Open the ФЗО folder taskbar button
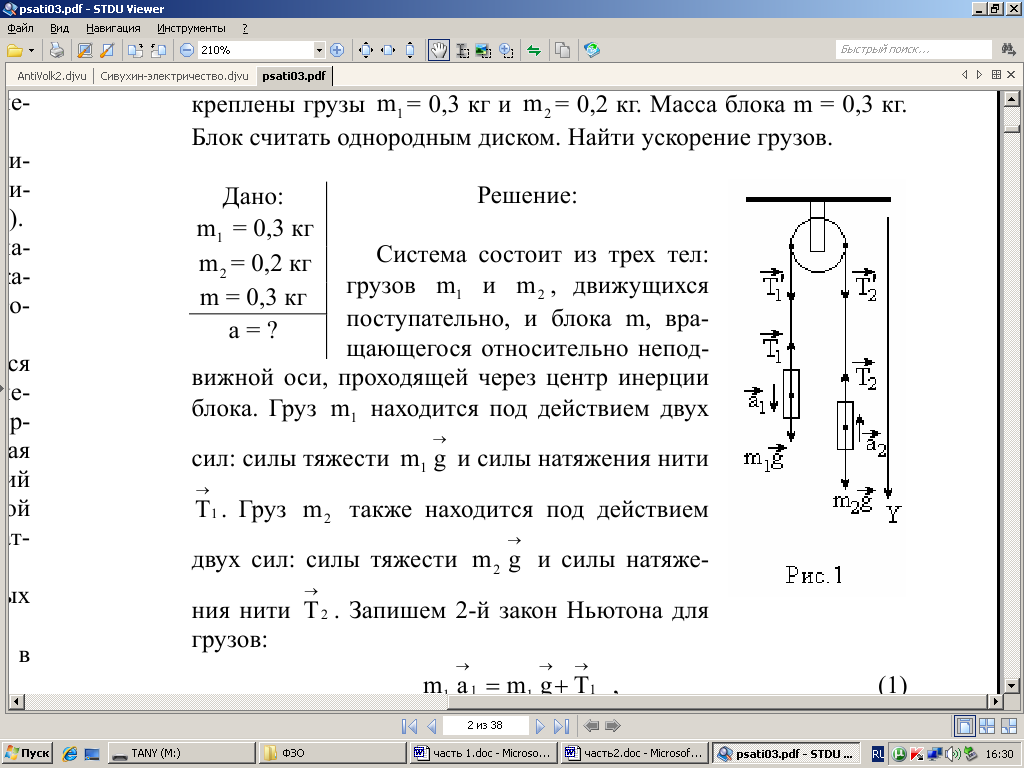 tap(333, 753)
